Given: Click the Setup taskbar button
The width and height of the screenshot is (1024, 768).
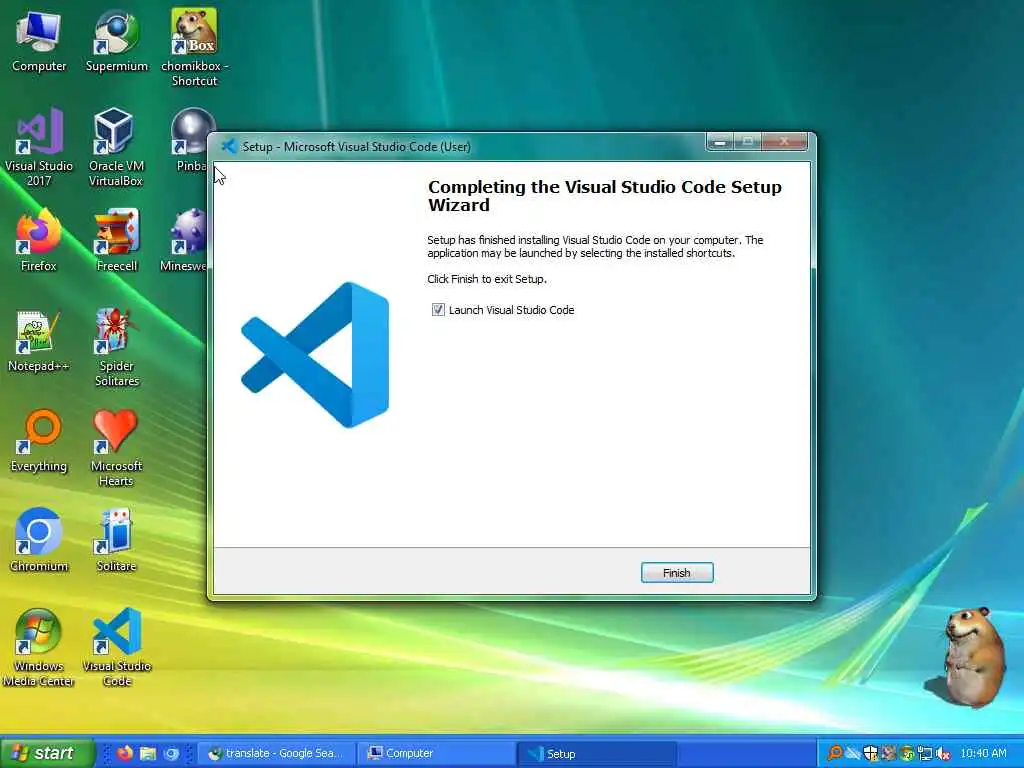Looking at the screenshot, I should coord(598,753).
